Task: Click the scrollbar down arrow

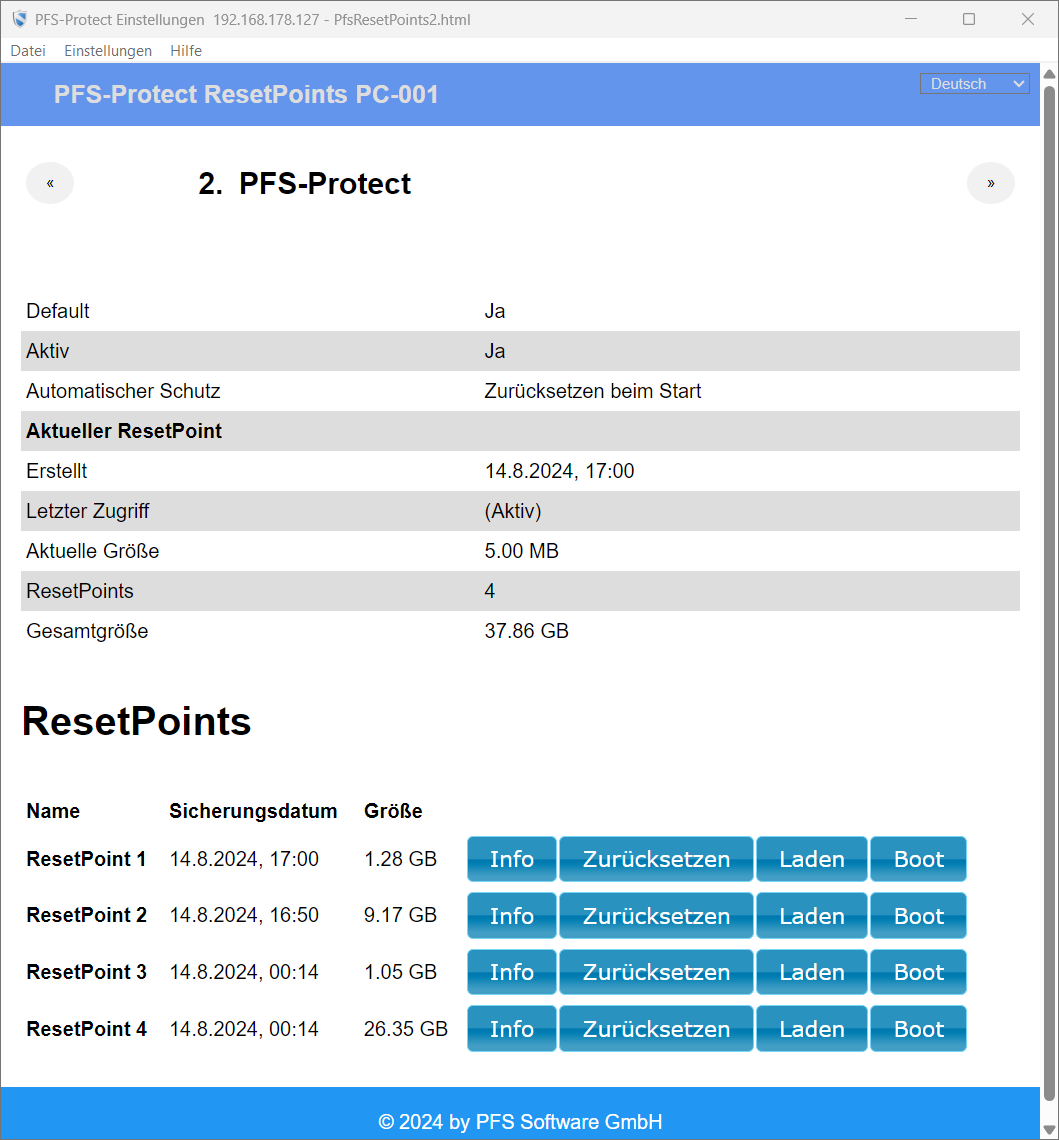Action: point(1049,1129)
